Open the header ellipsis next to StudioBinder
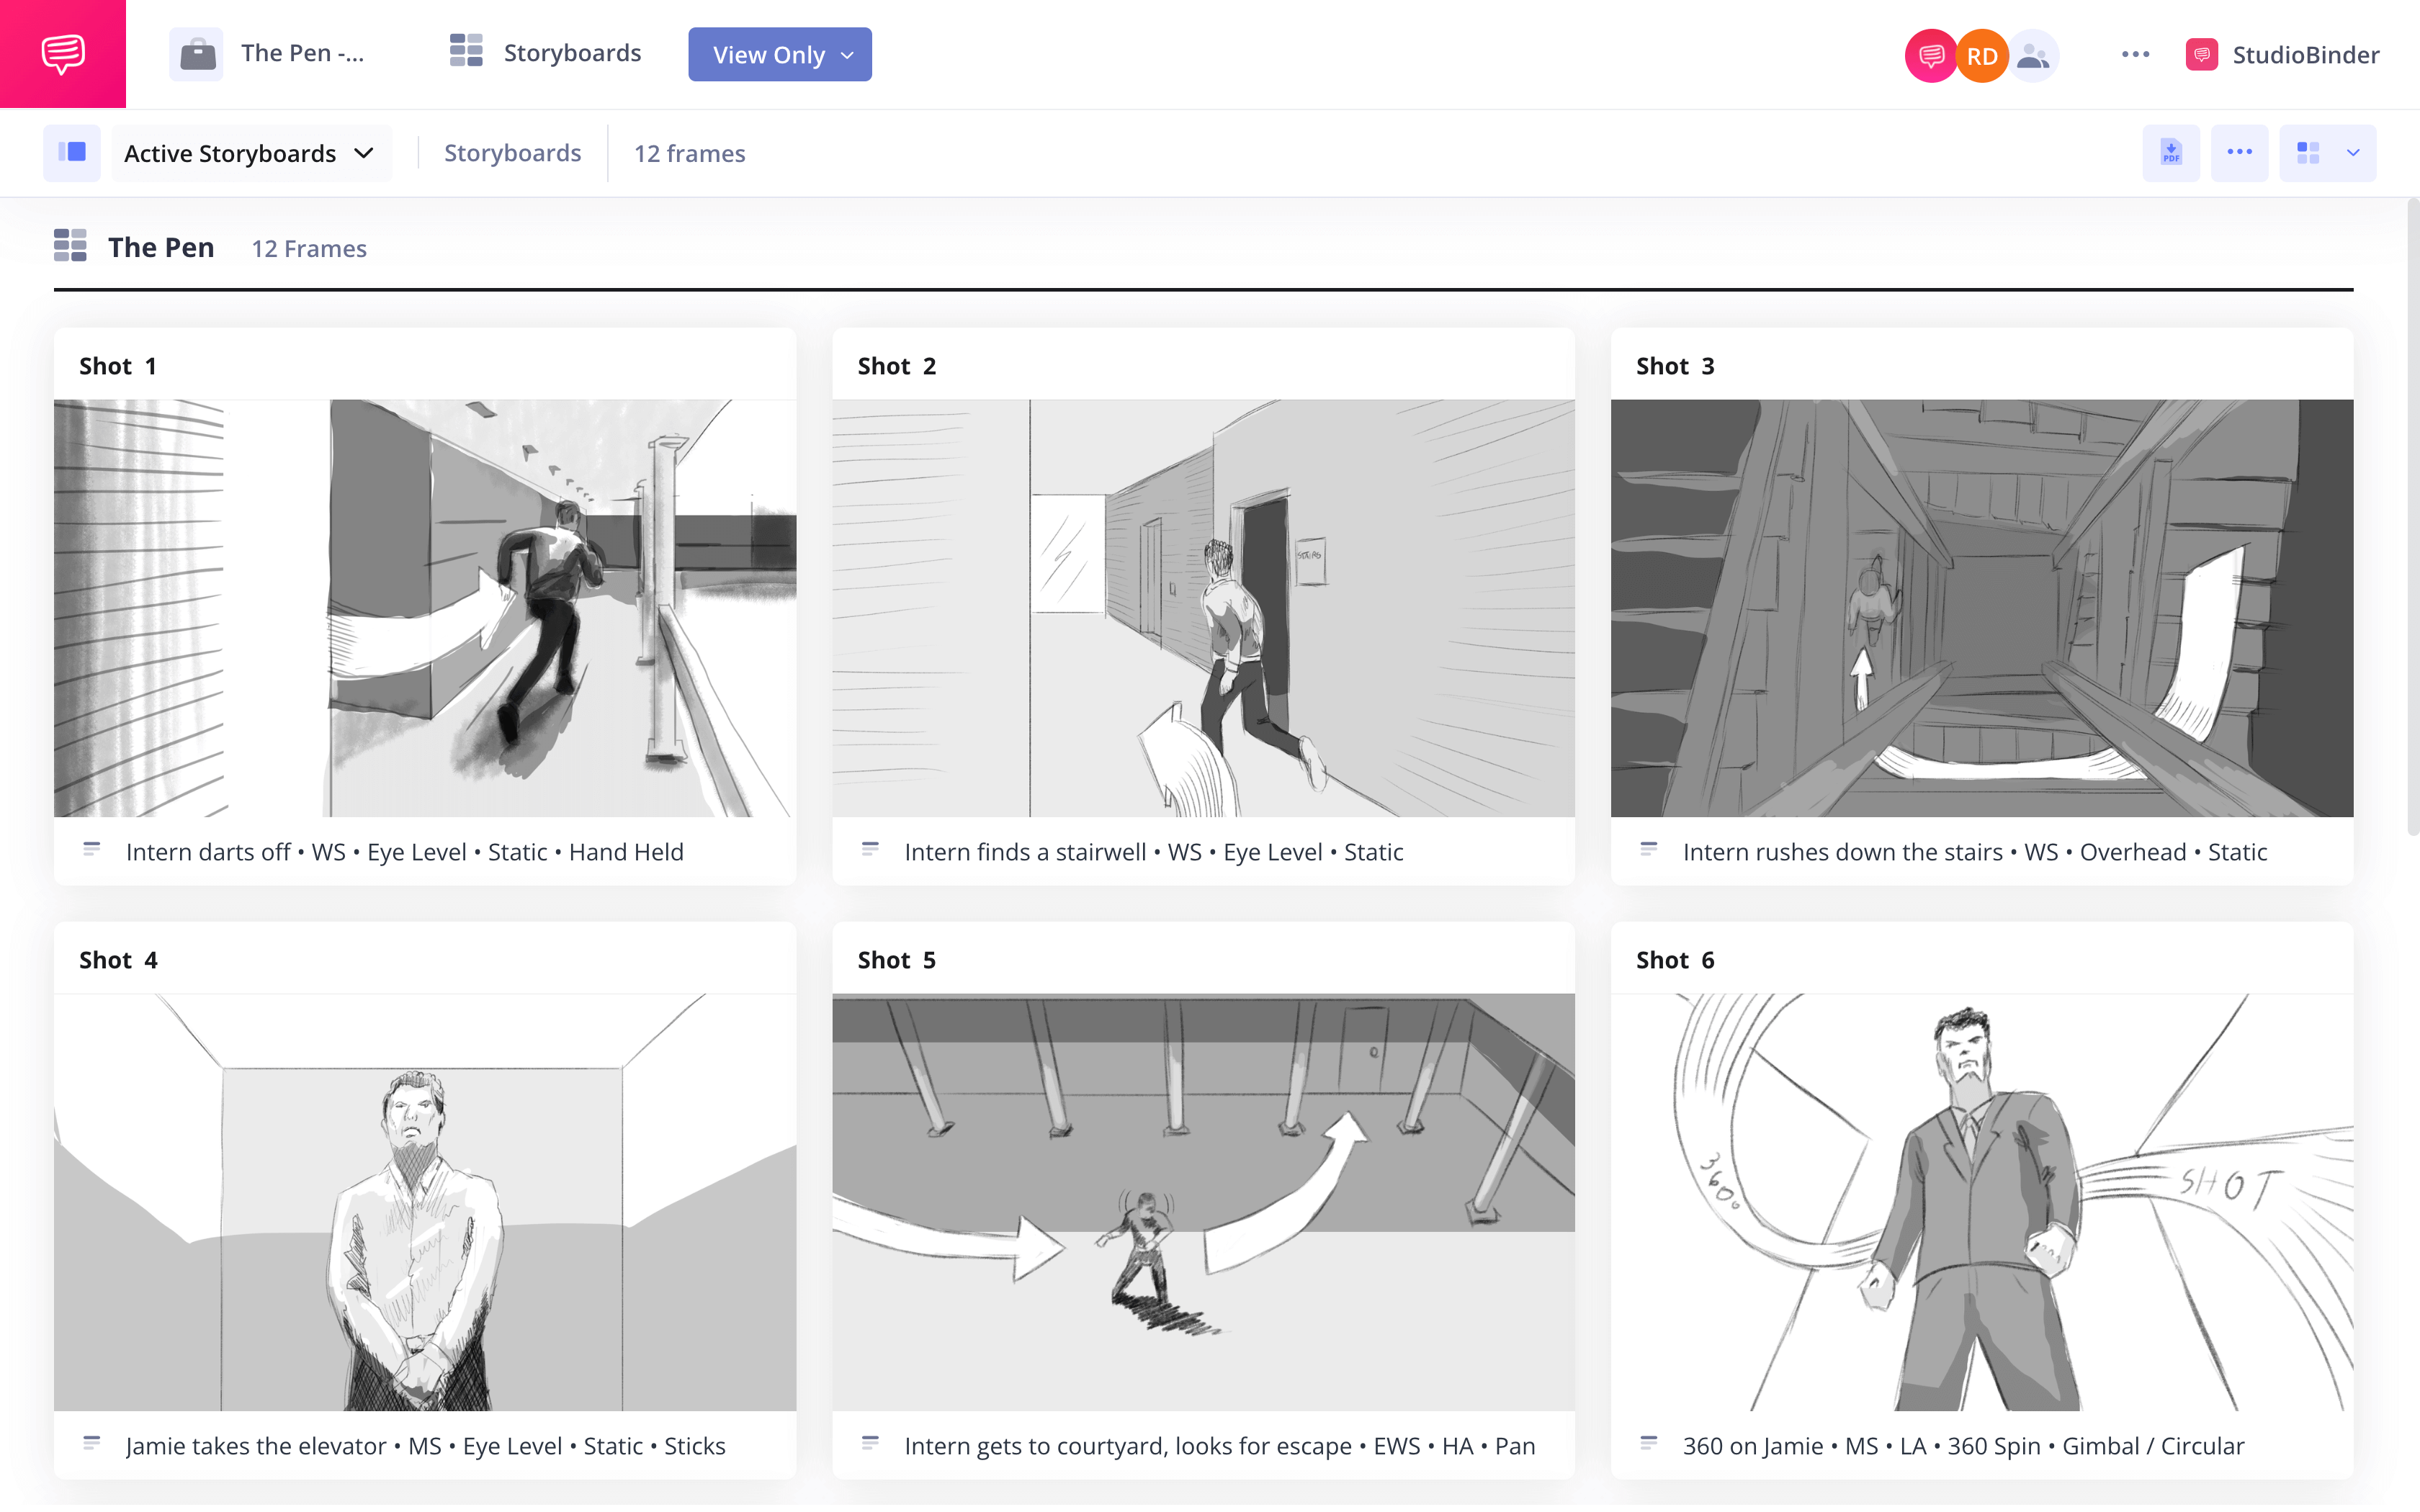This screenshot has height=1512, width=2420. (2136, 54)
